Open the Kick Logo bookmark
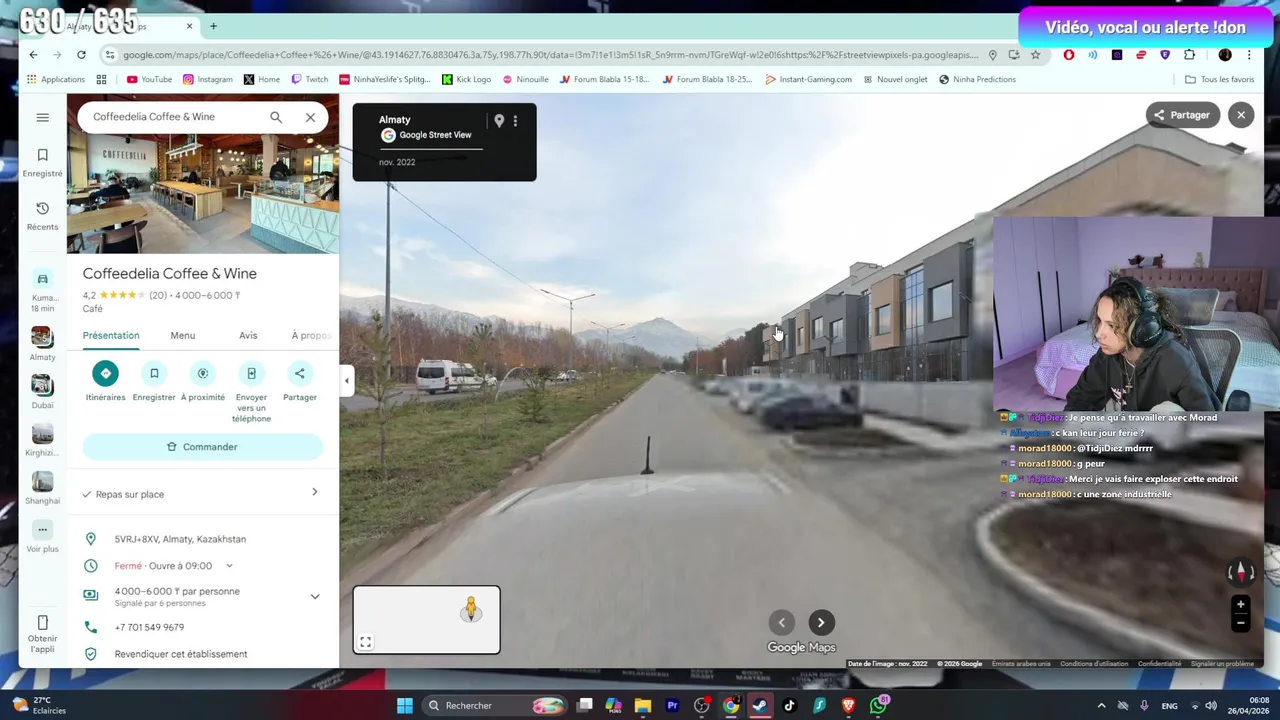Image resolution: width=1280 pixels, height=720 pixels. click(x=467, y=79)
